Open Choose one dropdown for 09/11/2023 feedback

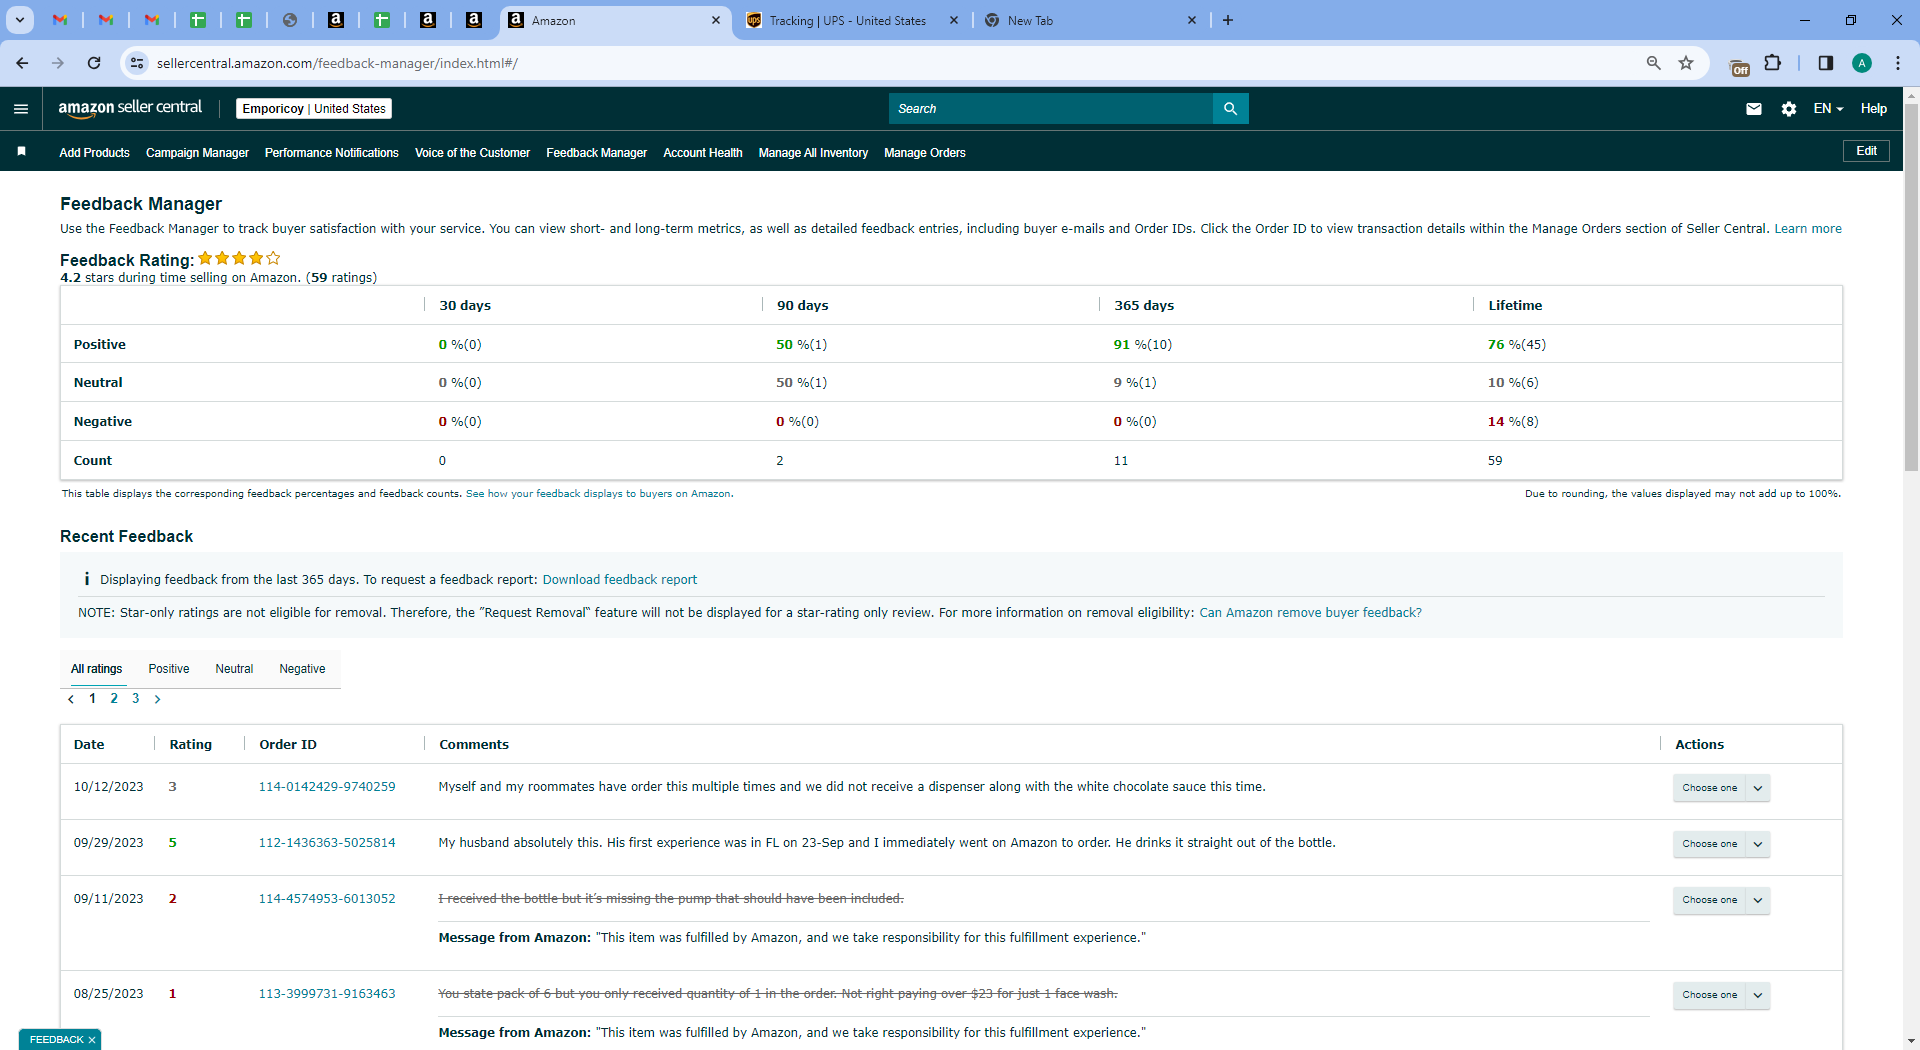pyautogui.click(x=1721, y=900)
